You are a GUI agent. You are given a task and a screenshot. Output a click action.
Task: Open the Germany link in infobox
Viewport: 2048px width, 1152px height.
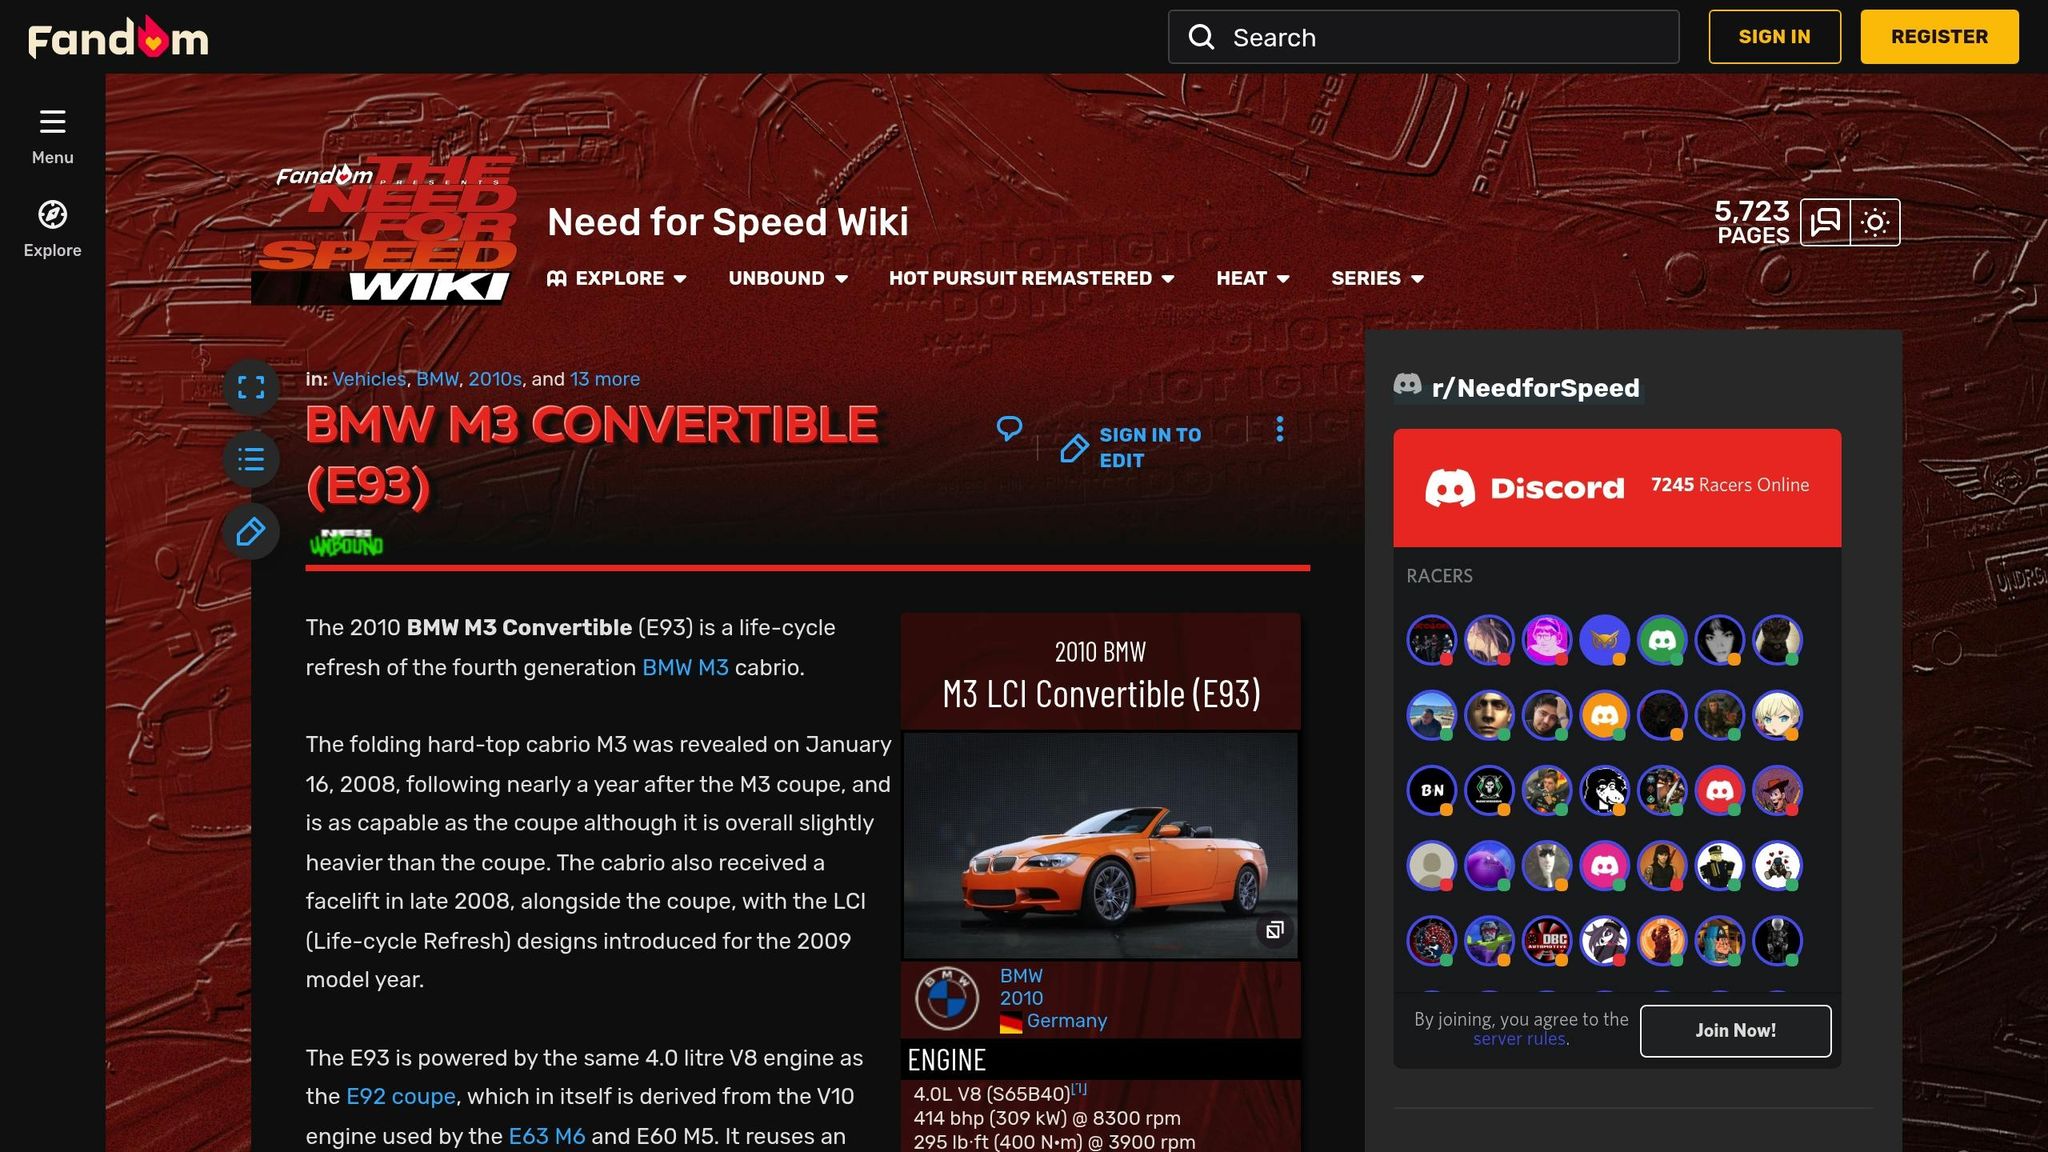tap(1067, 1021)
